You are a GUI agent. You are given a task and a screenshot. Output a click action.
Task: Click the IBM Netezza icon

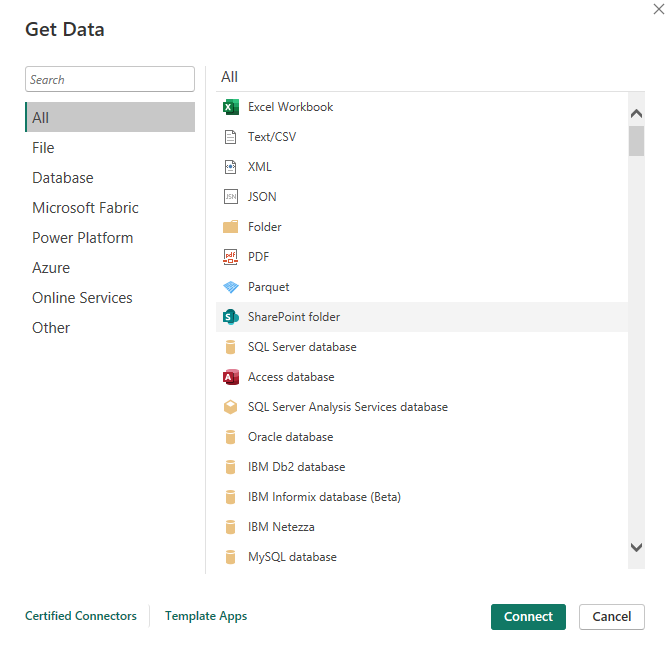[230, 527]
